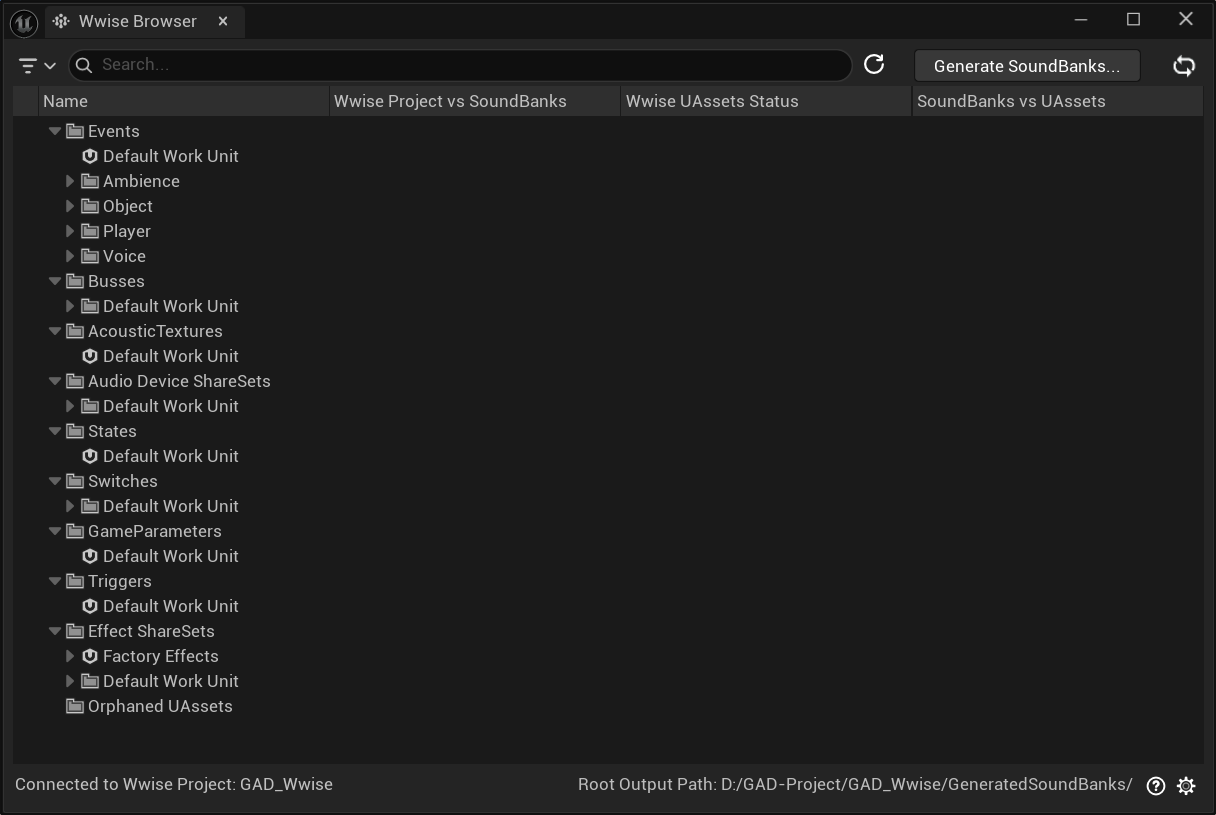The width and height of the screenshot is (1216, 815).
Task: Click the Voice folder icon
Action: tap(90, 256)
